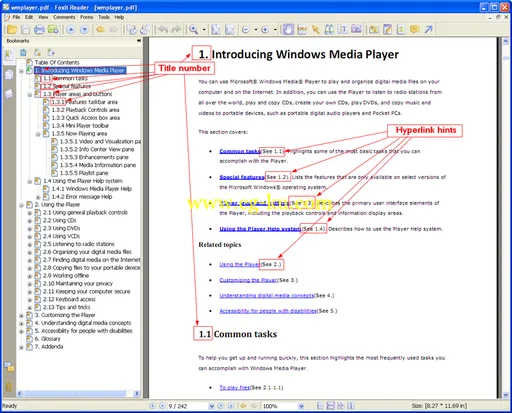Open the 100% zoom level dropdown
The width and height of the screenshot is (512, 413).
301,406
